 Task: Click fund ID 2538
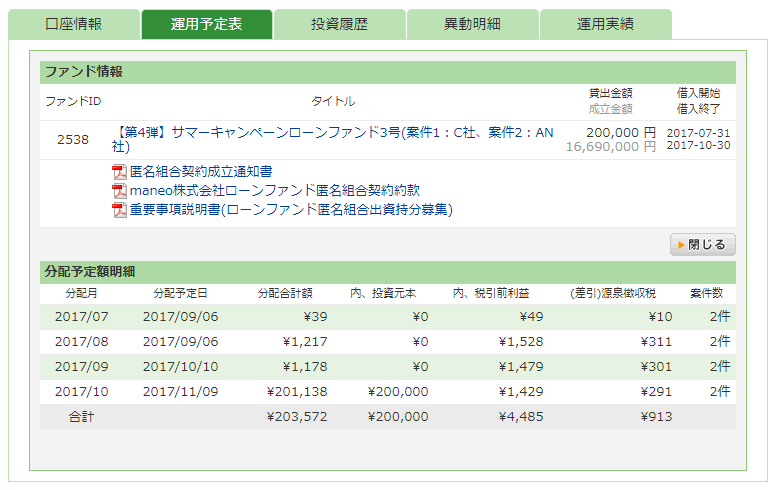(x=73, y=139)
